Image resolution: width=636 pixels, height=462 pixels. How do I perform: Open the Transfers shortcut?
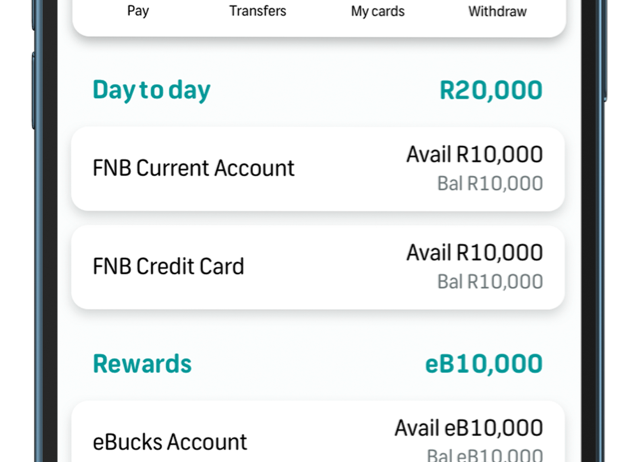coord(257,12)
